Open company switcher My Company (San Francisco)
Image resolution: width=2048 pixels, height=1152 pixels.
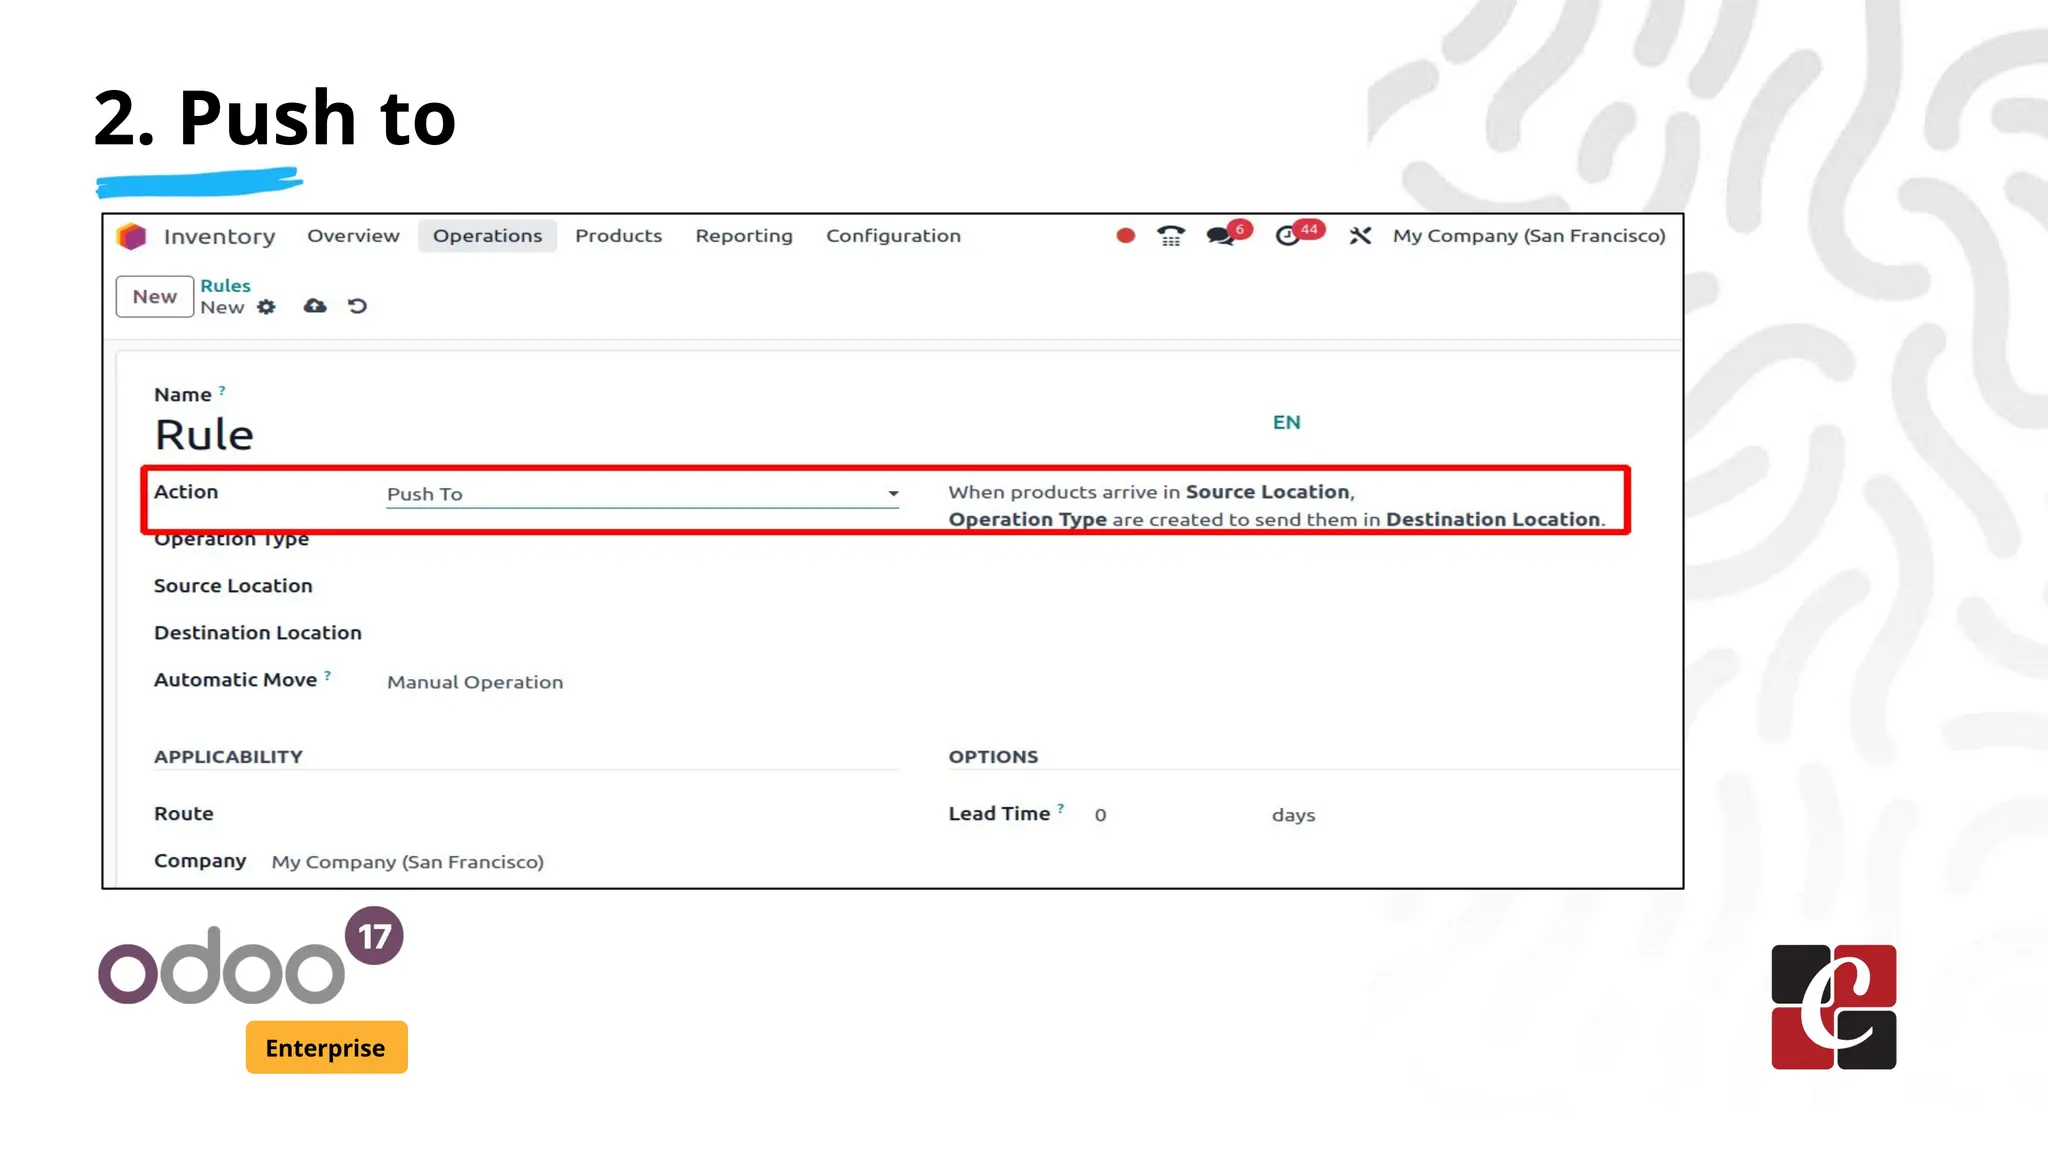coord(1528,236)
